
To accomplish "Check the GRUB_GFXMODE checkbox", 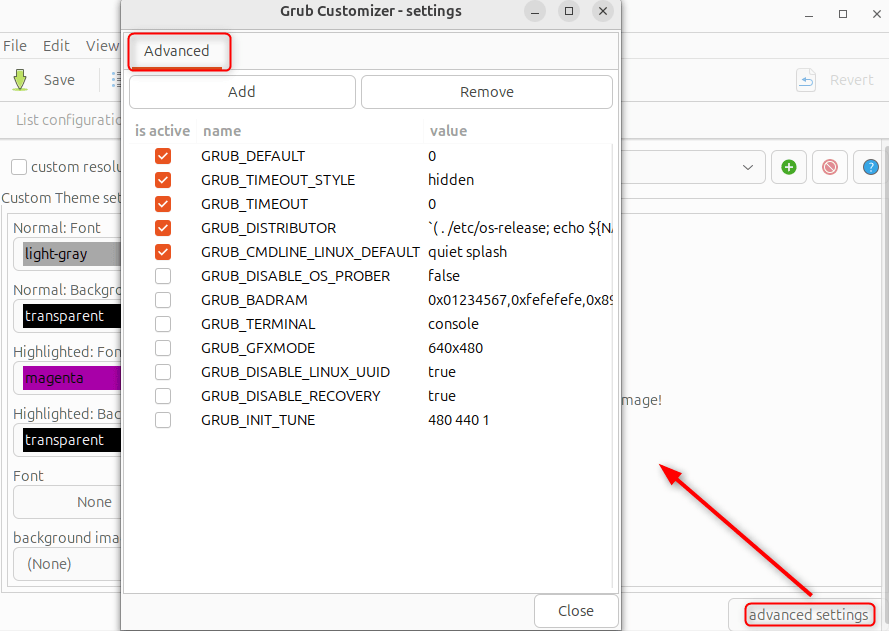I will click(163, 348).
